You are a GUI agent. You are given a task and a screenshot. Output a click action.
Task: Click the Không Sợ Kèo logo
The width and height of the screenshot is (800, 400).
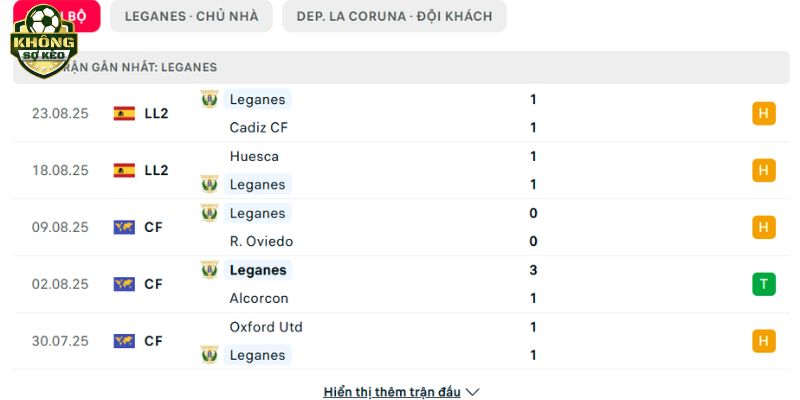[44, 41]
